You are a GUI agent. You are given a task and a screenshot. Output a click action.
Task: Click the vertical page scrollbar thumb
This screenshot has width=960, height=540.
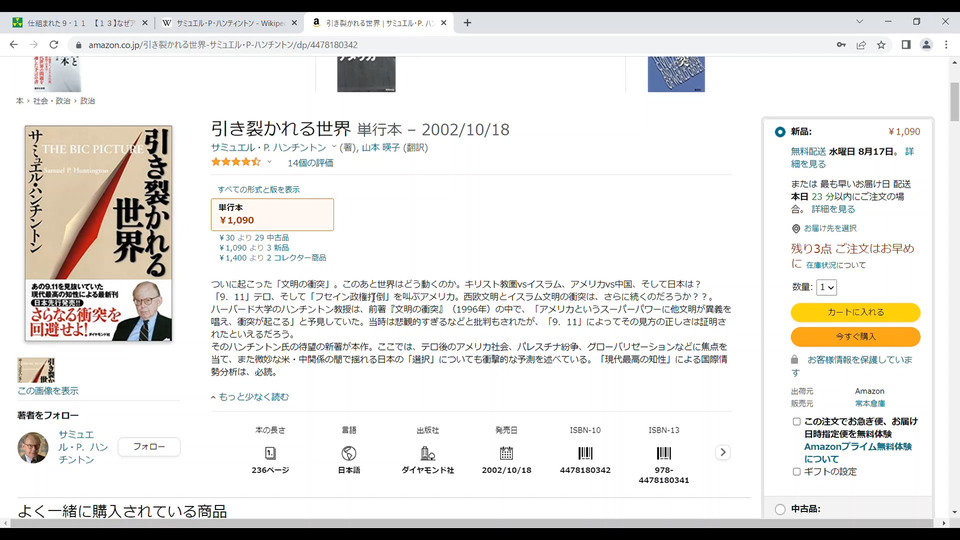tap(954, 102)
